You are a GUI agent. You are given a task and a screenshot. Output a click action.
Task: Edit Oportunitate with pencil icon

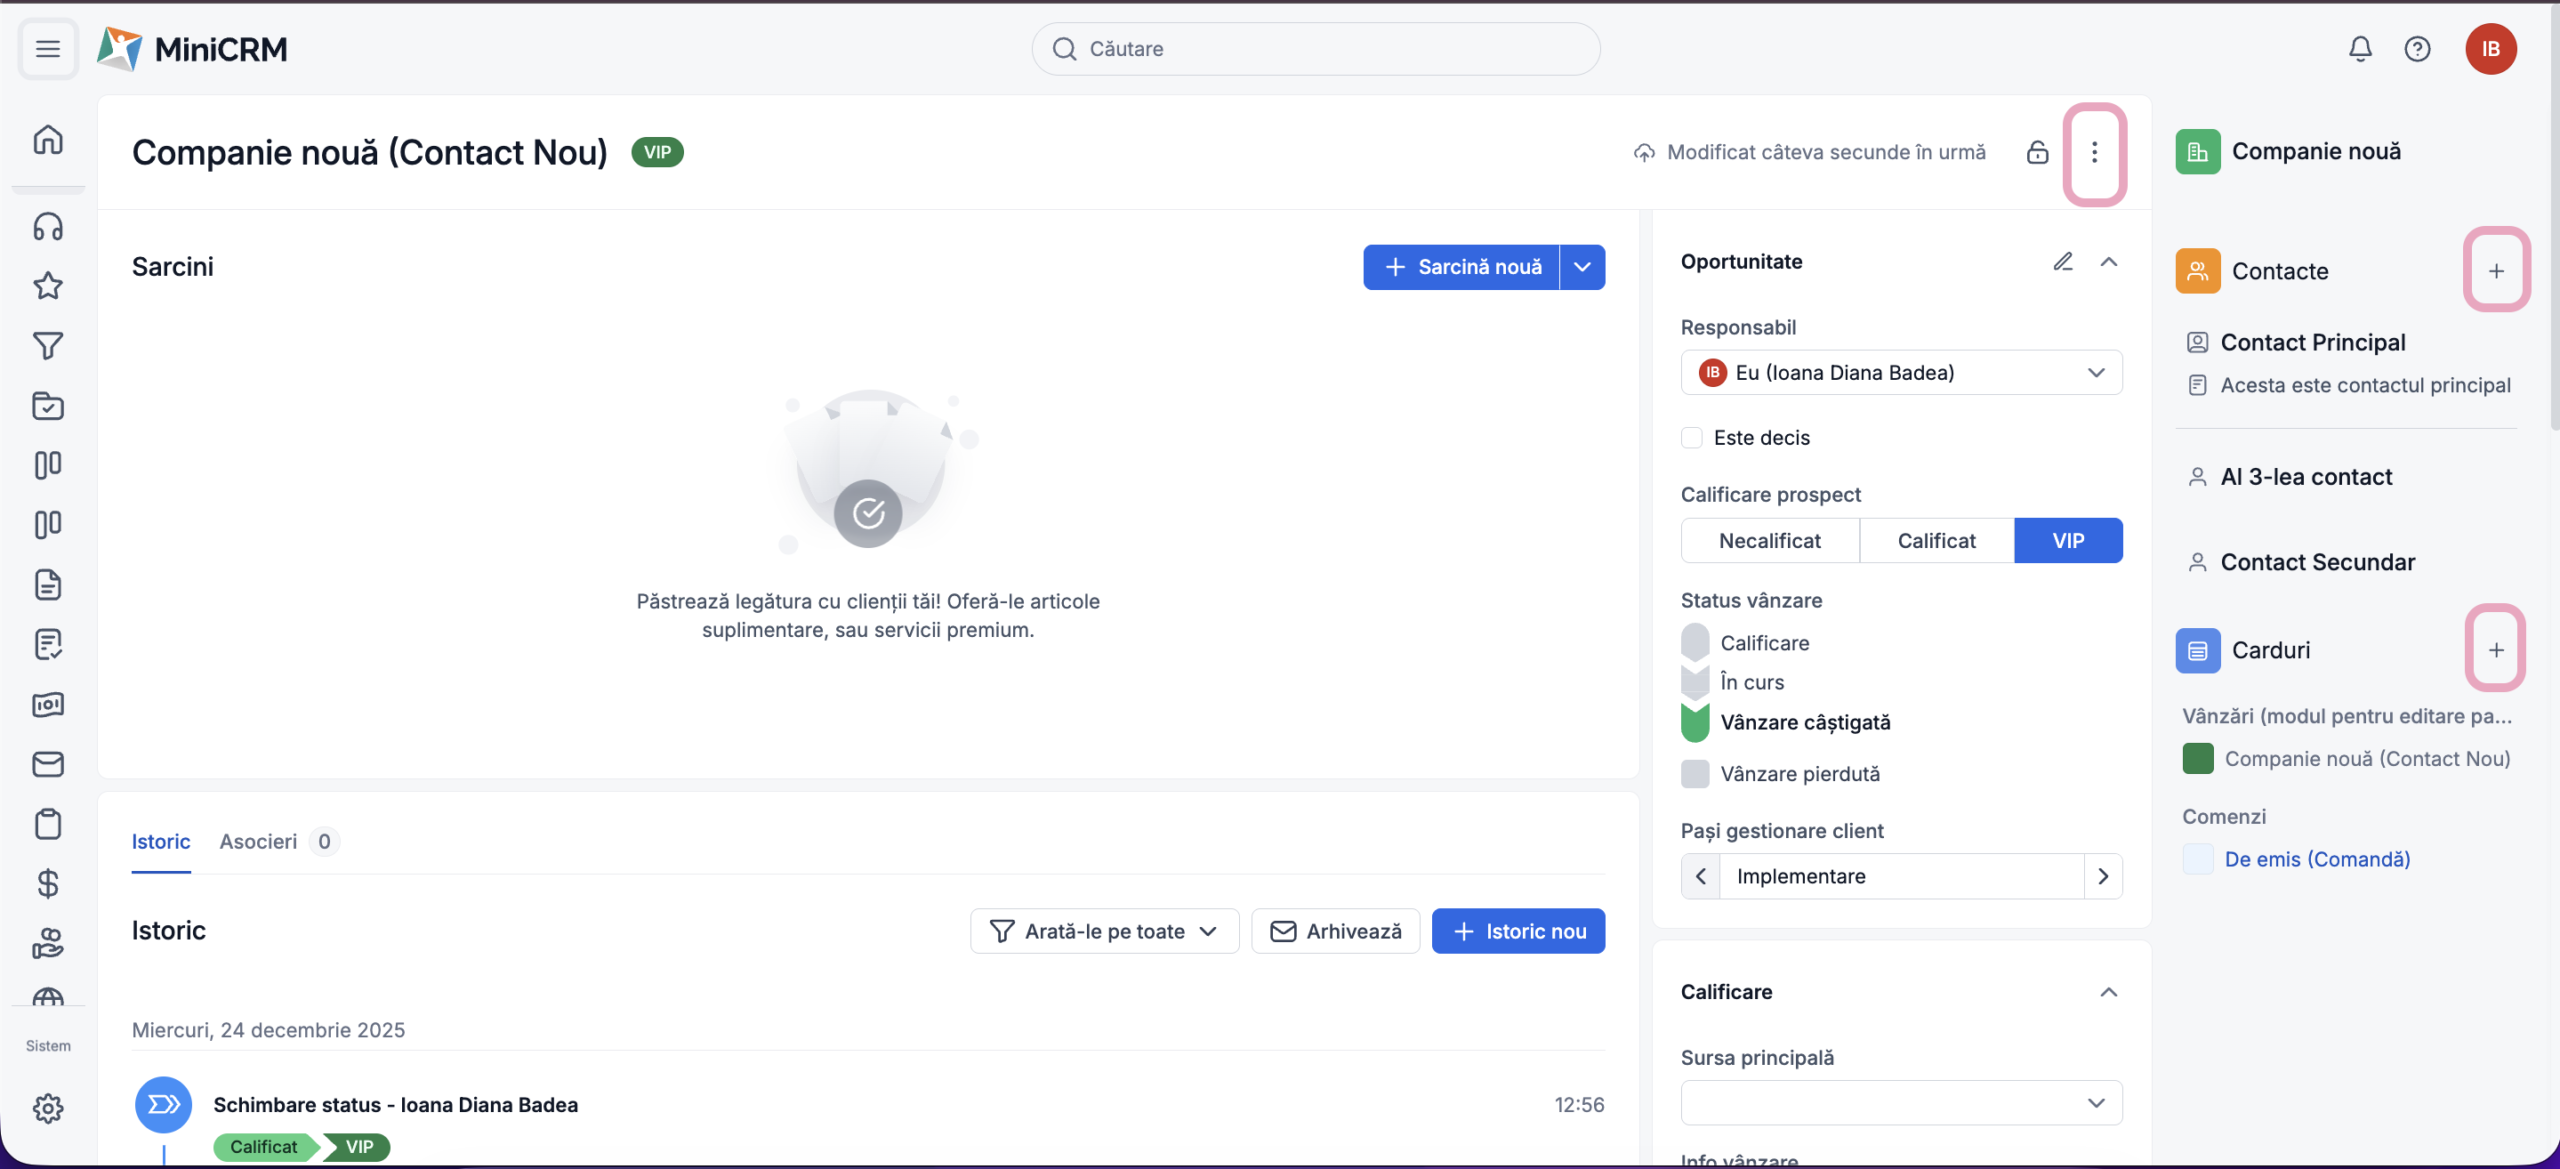point(2063,262)
